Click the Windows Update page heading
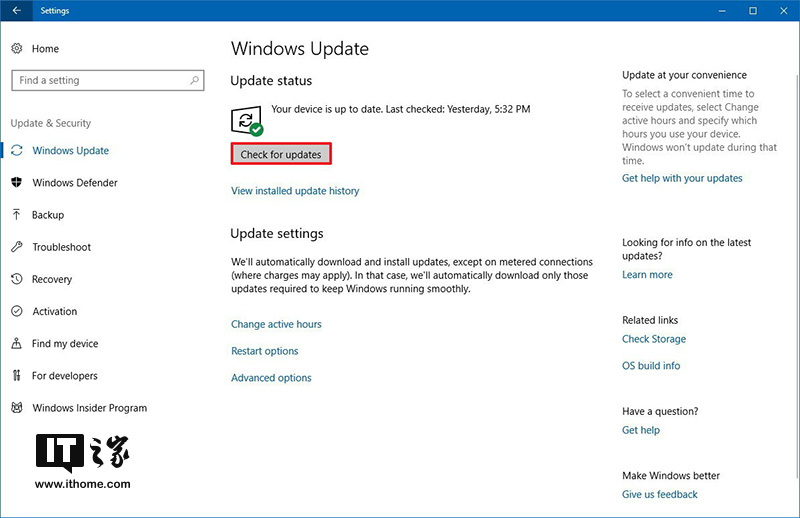 [x=299, y=48]
